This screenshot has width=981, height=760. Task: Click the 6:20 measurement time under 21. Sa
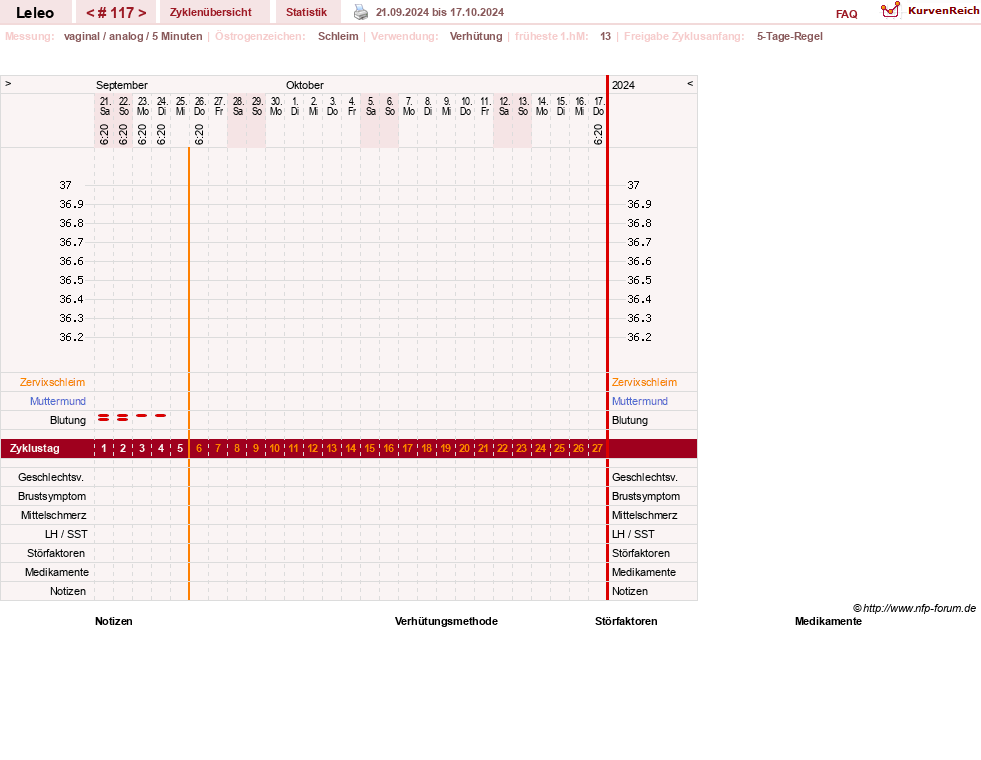click(x=104, y=134)
